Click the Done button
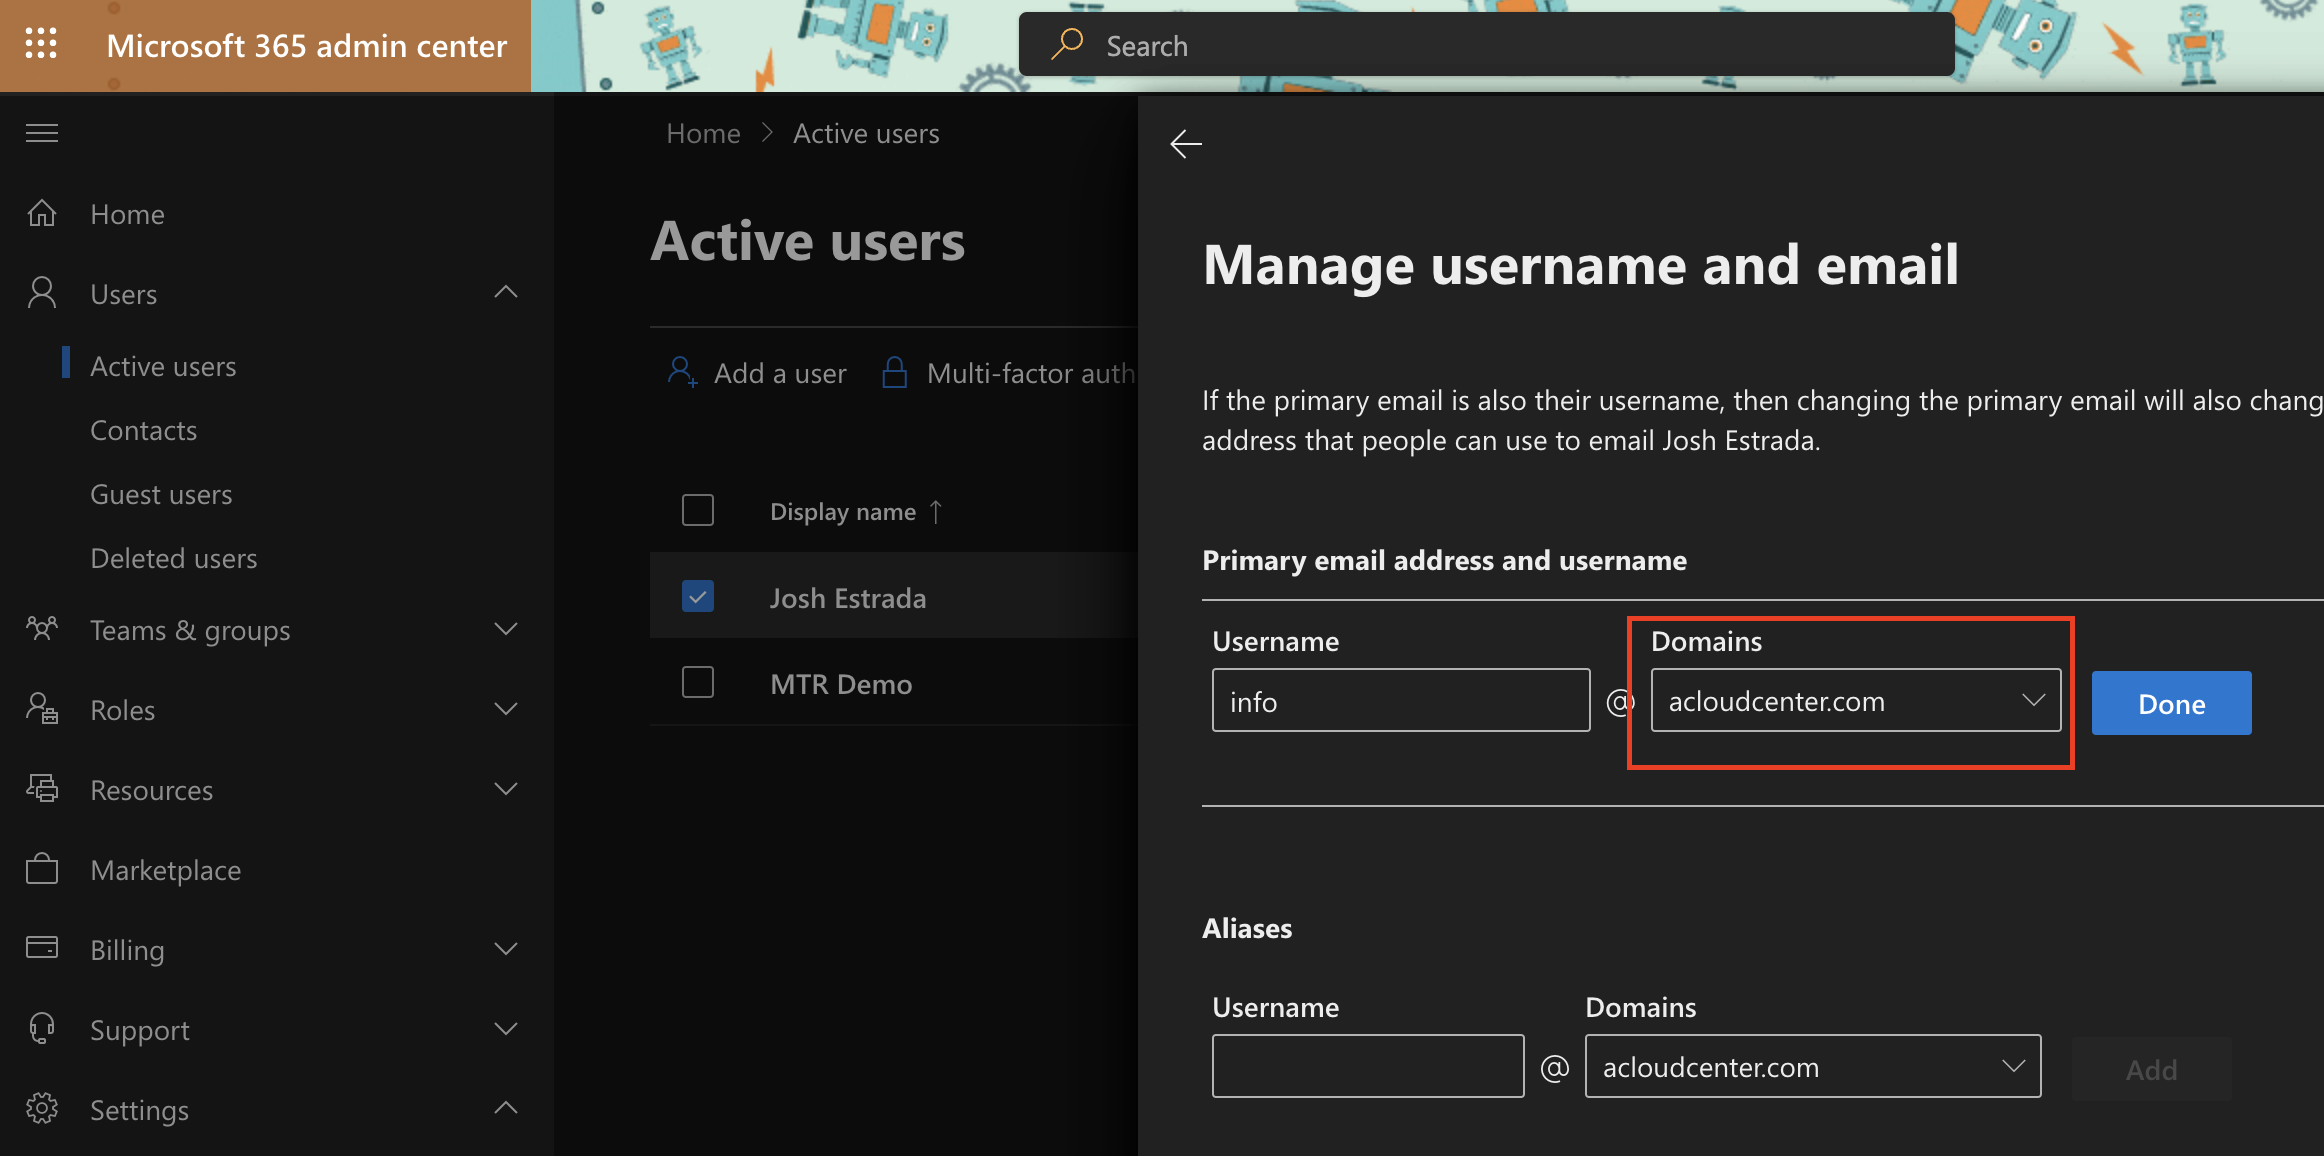The width and height of the screenshot is (2324, 1156). click(2170, 702)
